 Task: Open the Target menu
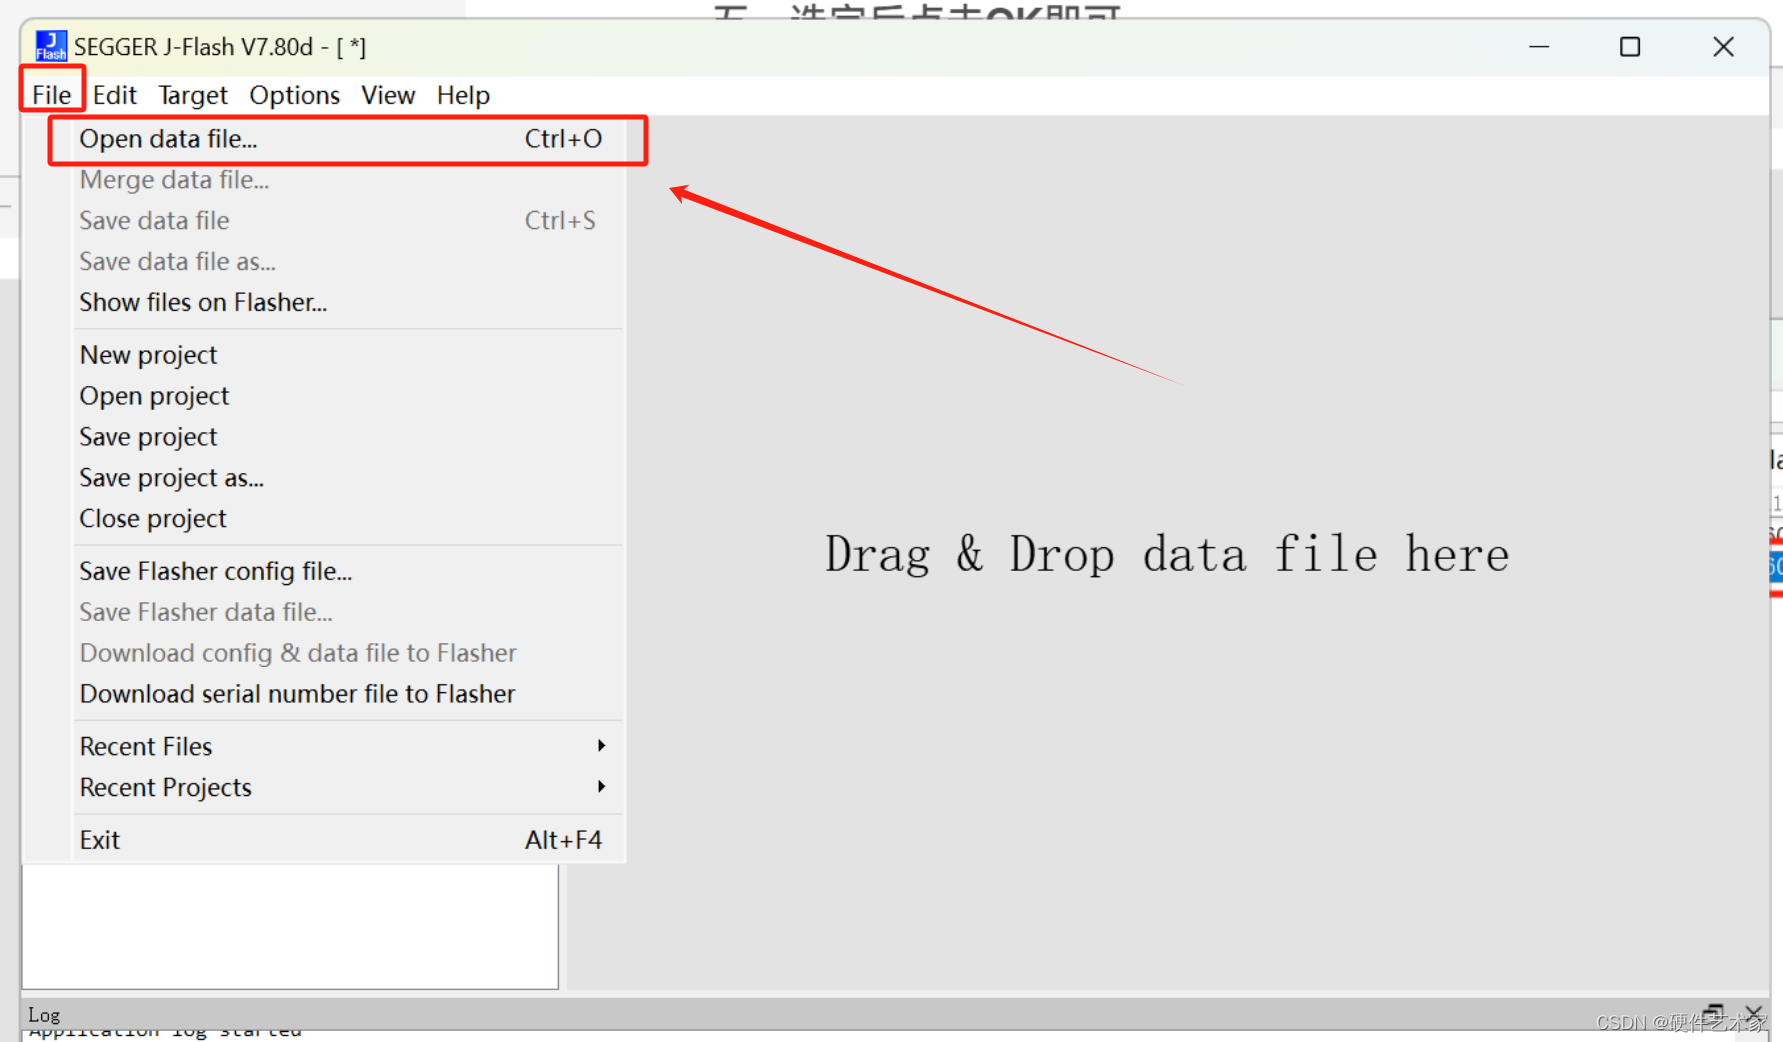point(193,95)
